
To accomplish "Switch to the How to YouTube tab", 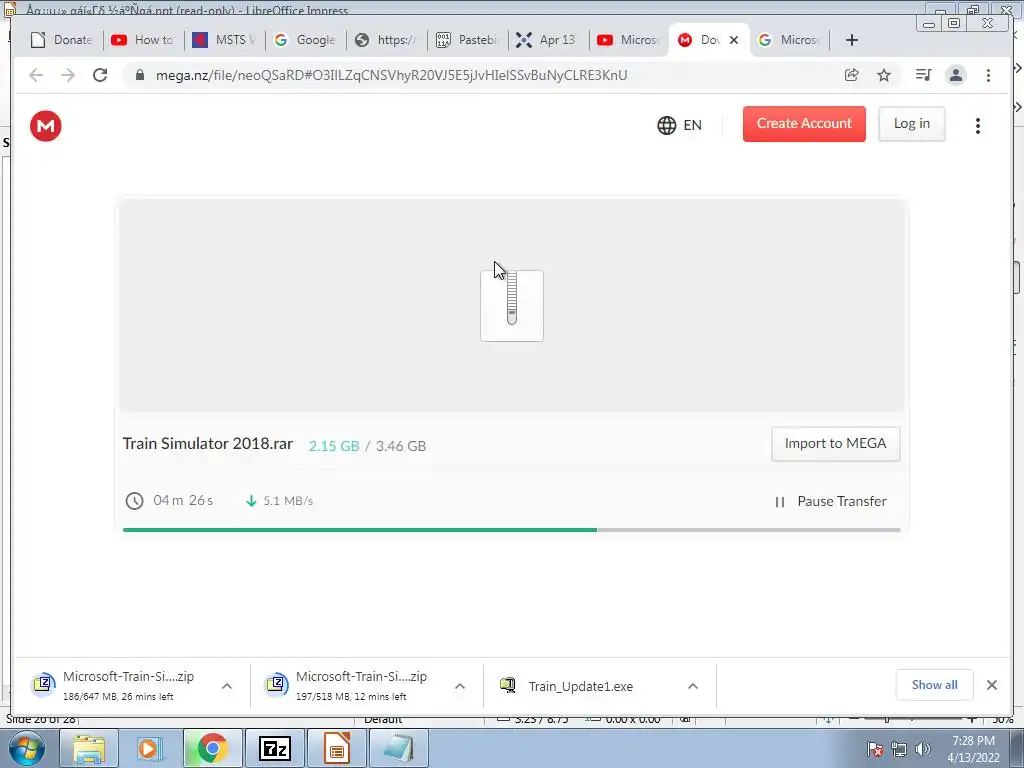I will coord(144,40).
